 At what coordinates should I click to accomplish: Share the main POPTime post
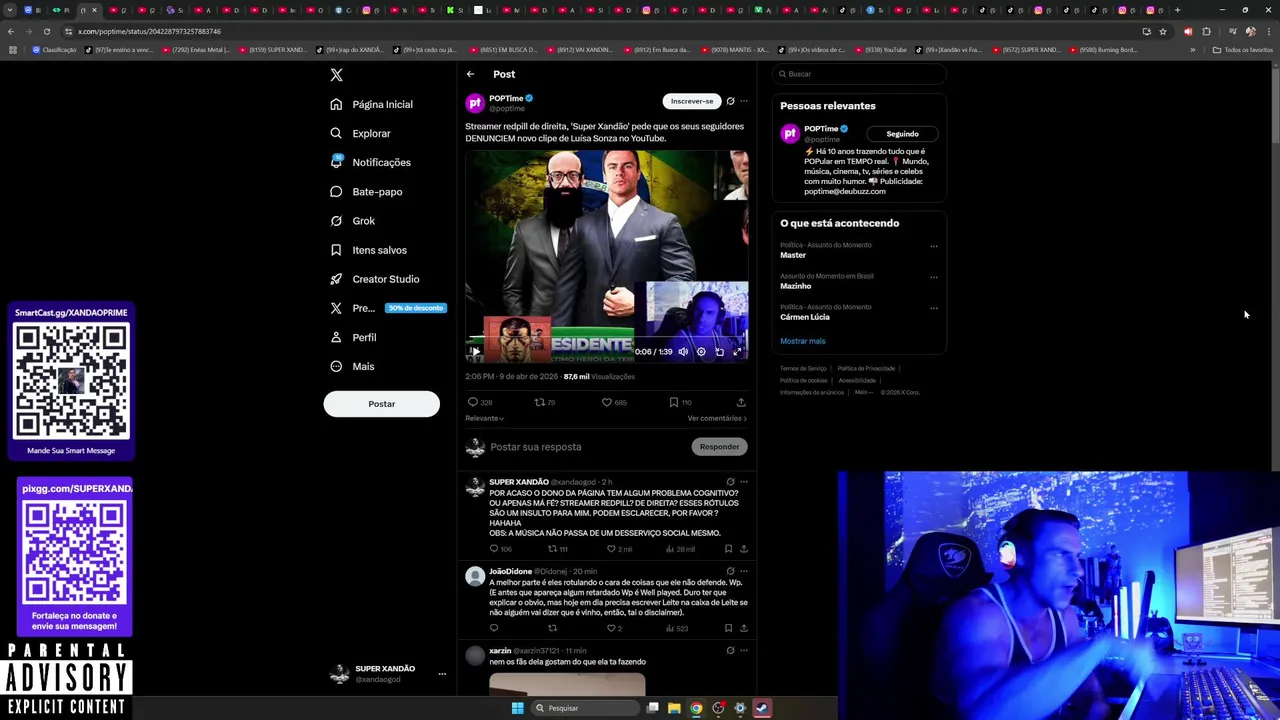point(741,402)
